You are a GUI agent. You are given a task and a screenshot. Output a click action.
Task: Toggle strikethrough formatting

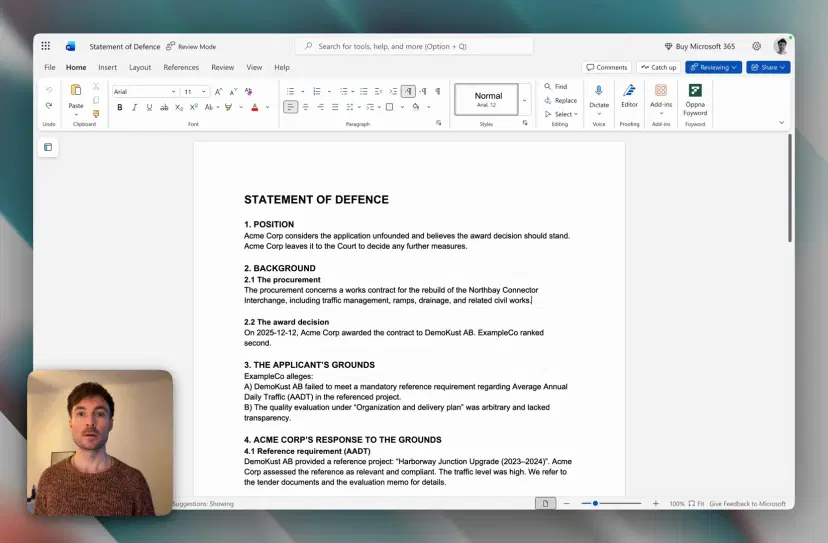[164, 107]
